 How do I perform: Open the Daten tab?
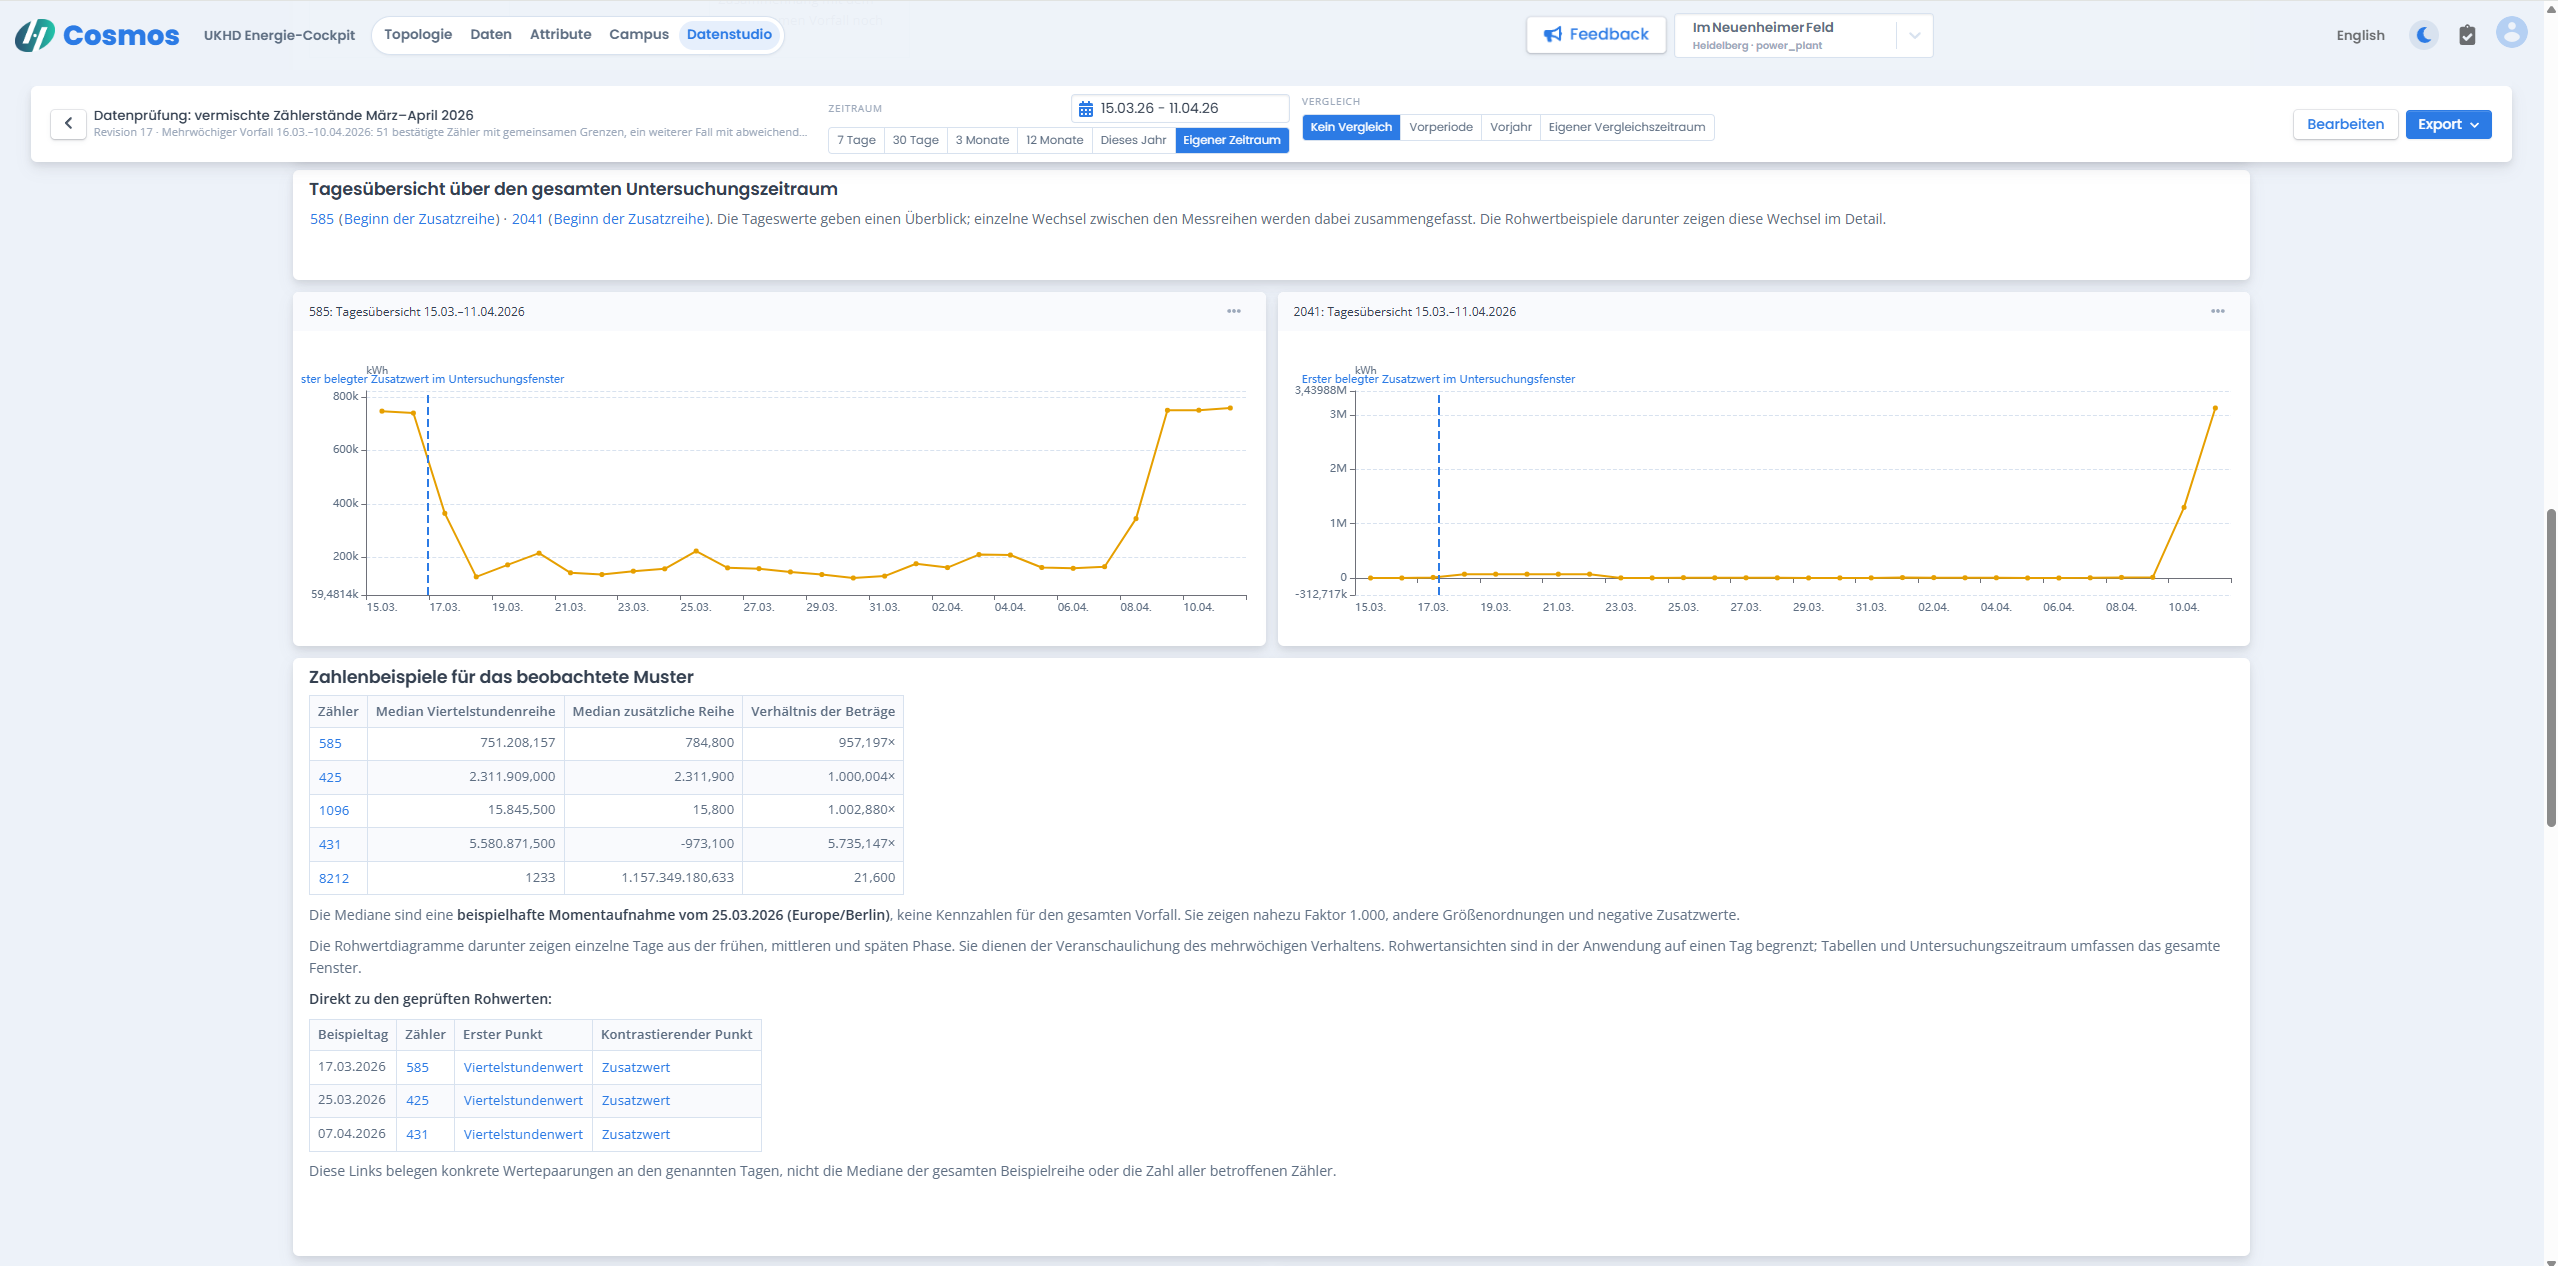pyautogui.click(x=491, y=34)
